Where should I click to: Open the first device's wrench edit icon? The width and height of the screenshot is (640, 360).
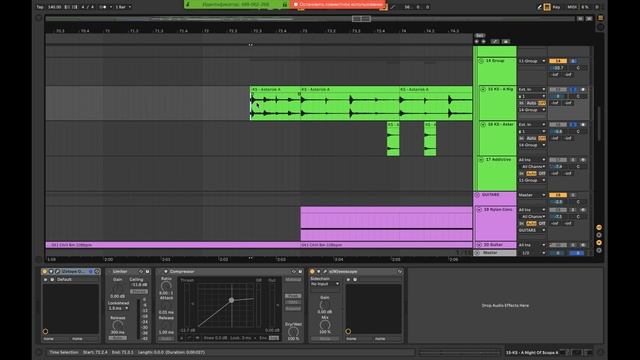57,271
